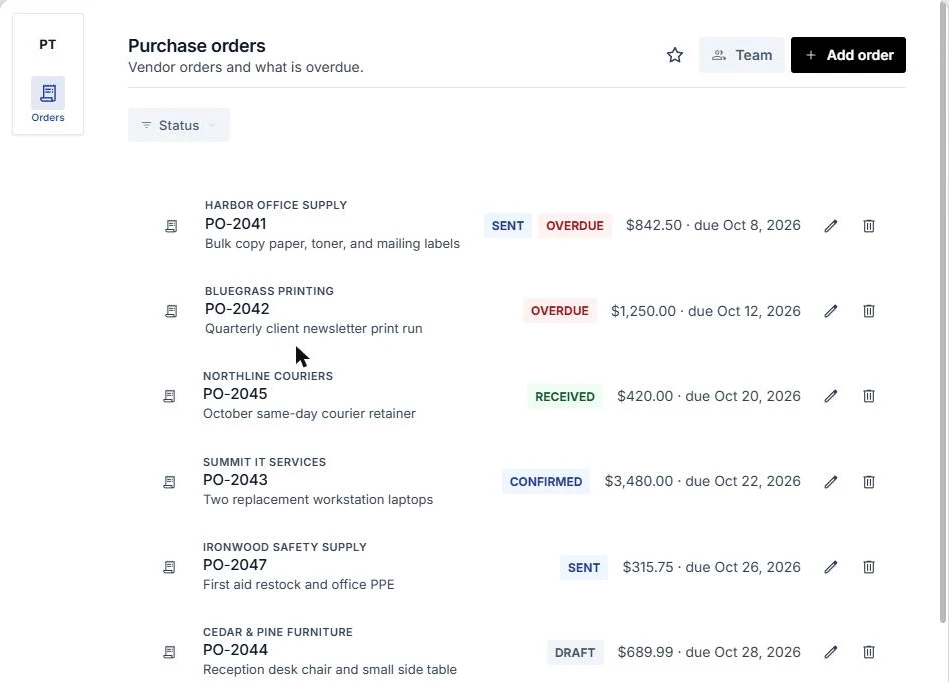949x682 pixels.
Task: Delete order PO-2041 trash icon
Action: (869, 226)
